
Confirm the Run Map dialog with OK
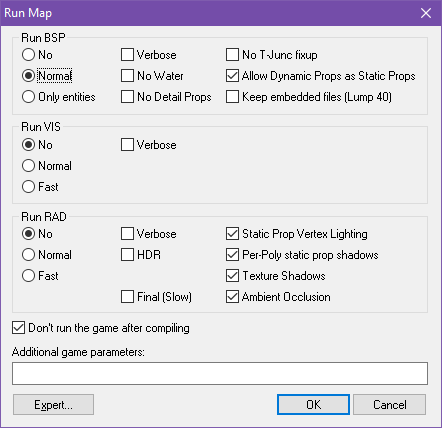[x=313, y=405]
